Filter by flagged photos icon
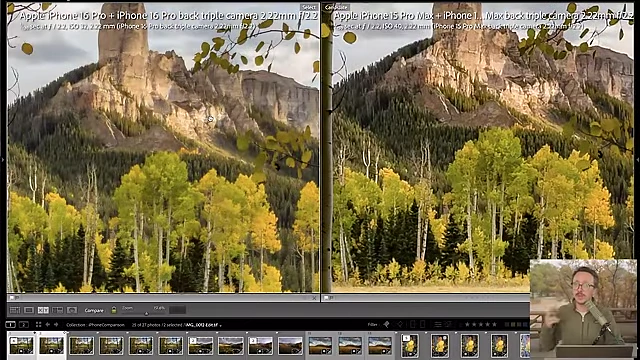640x360 pixels. [x=386, y=324]
